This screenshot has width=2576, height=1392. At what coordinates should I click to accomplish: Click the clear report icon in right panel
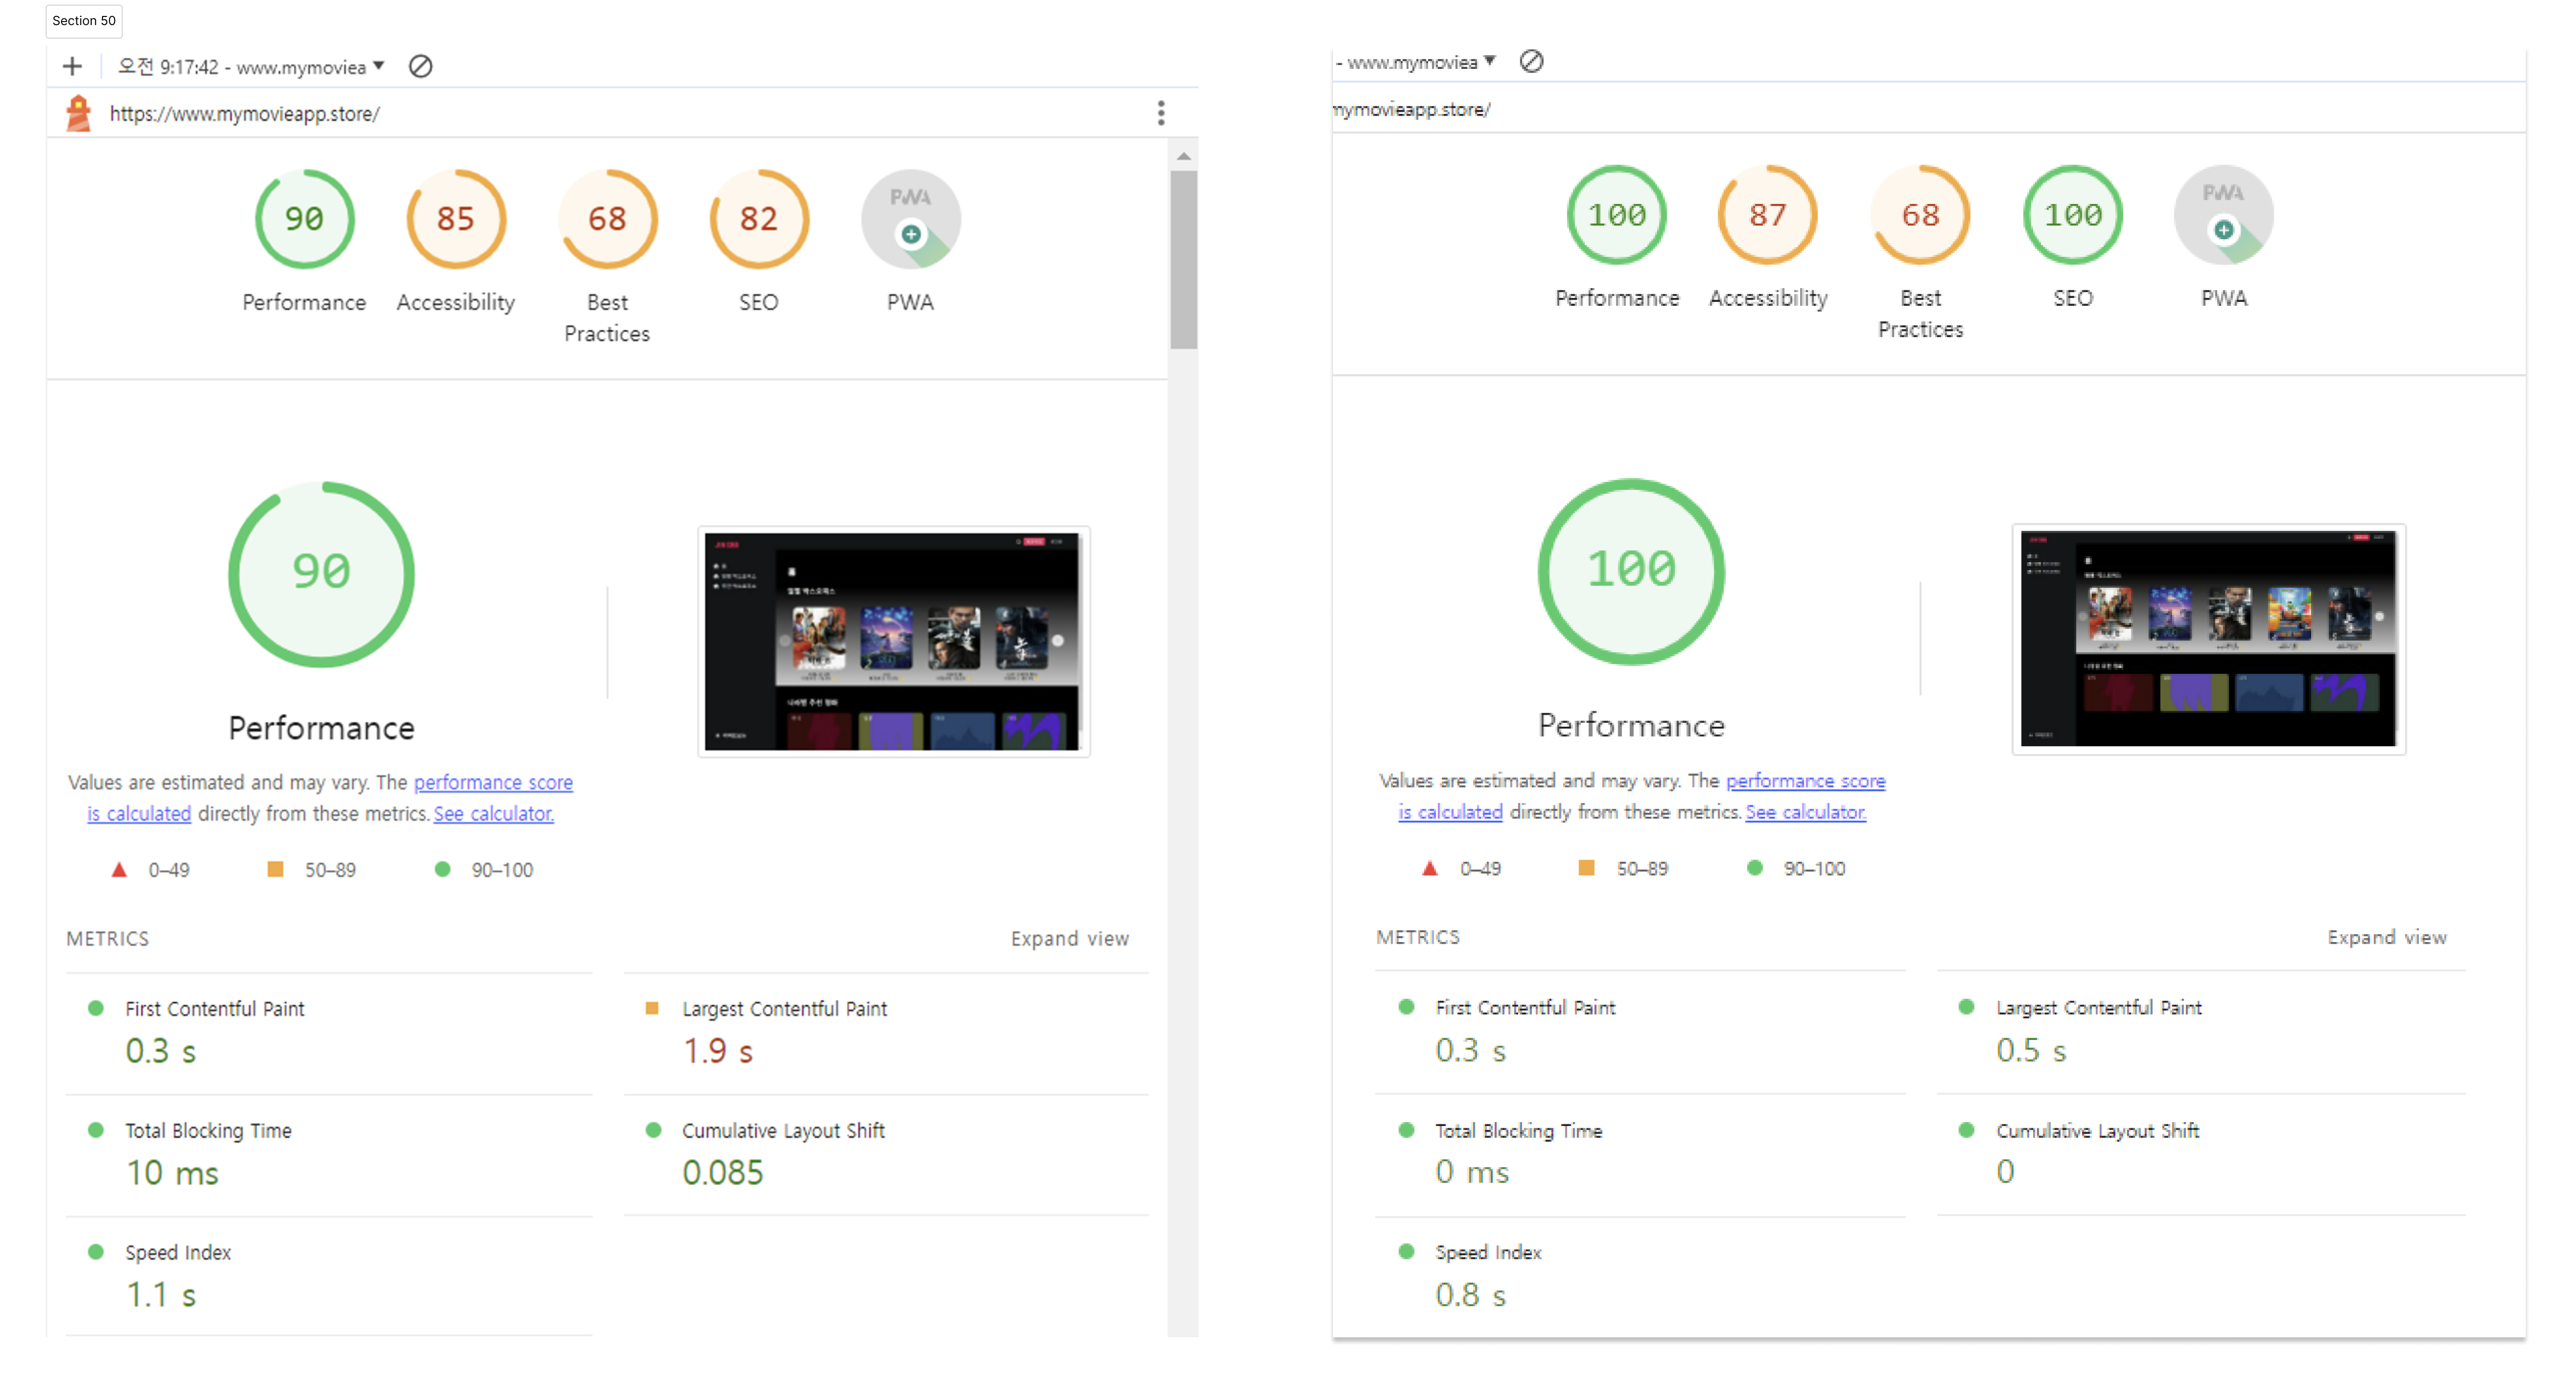pyautogui.click(x=1531, y=62)
